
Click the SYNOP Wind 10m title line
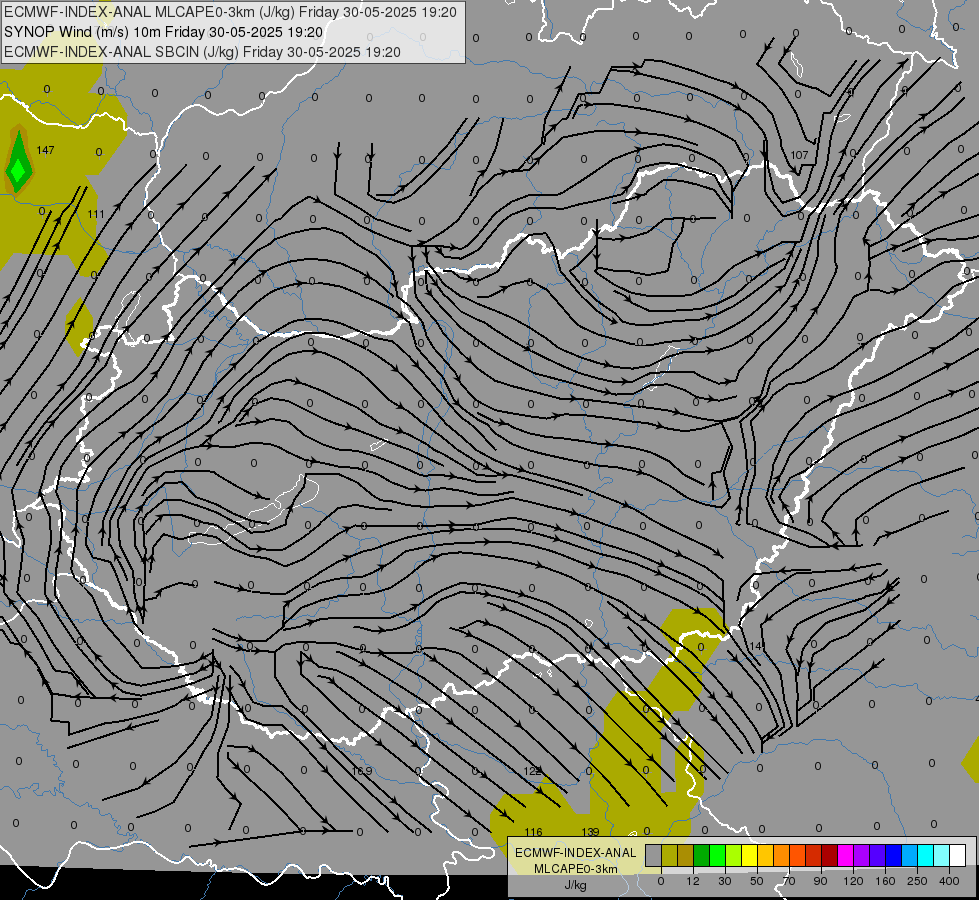[164, 32]
